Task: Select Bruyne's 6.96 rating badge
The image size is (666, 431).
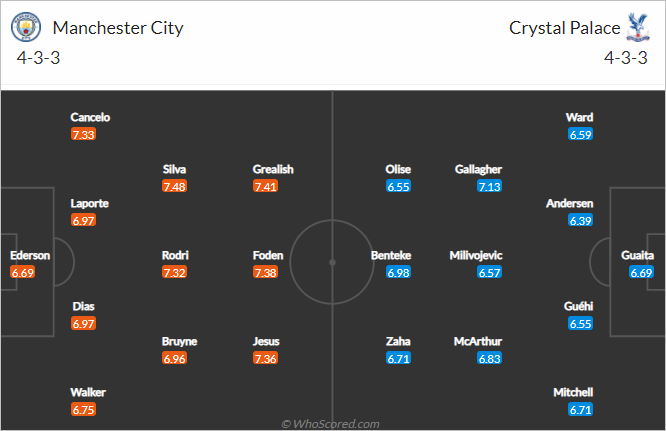Action: coord(175,358)
